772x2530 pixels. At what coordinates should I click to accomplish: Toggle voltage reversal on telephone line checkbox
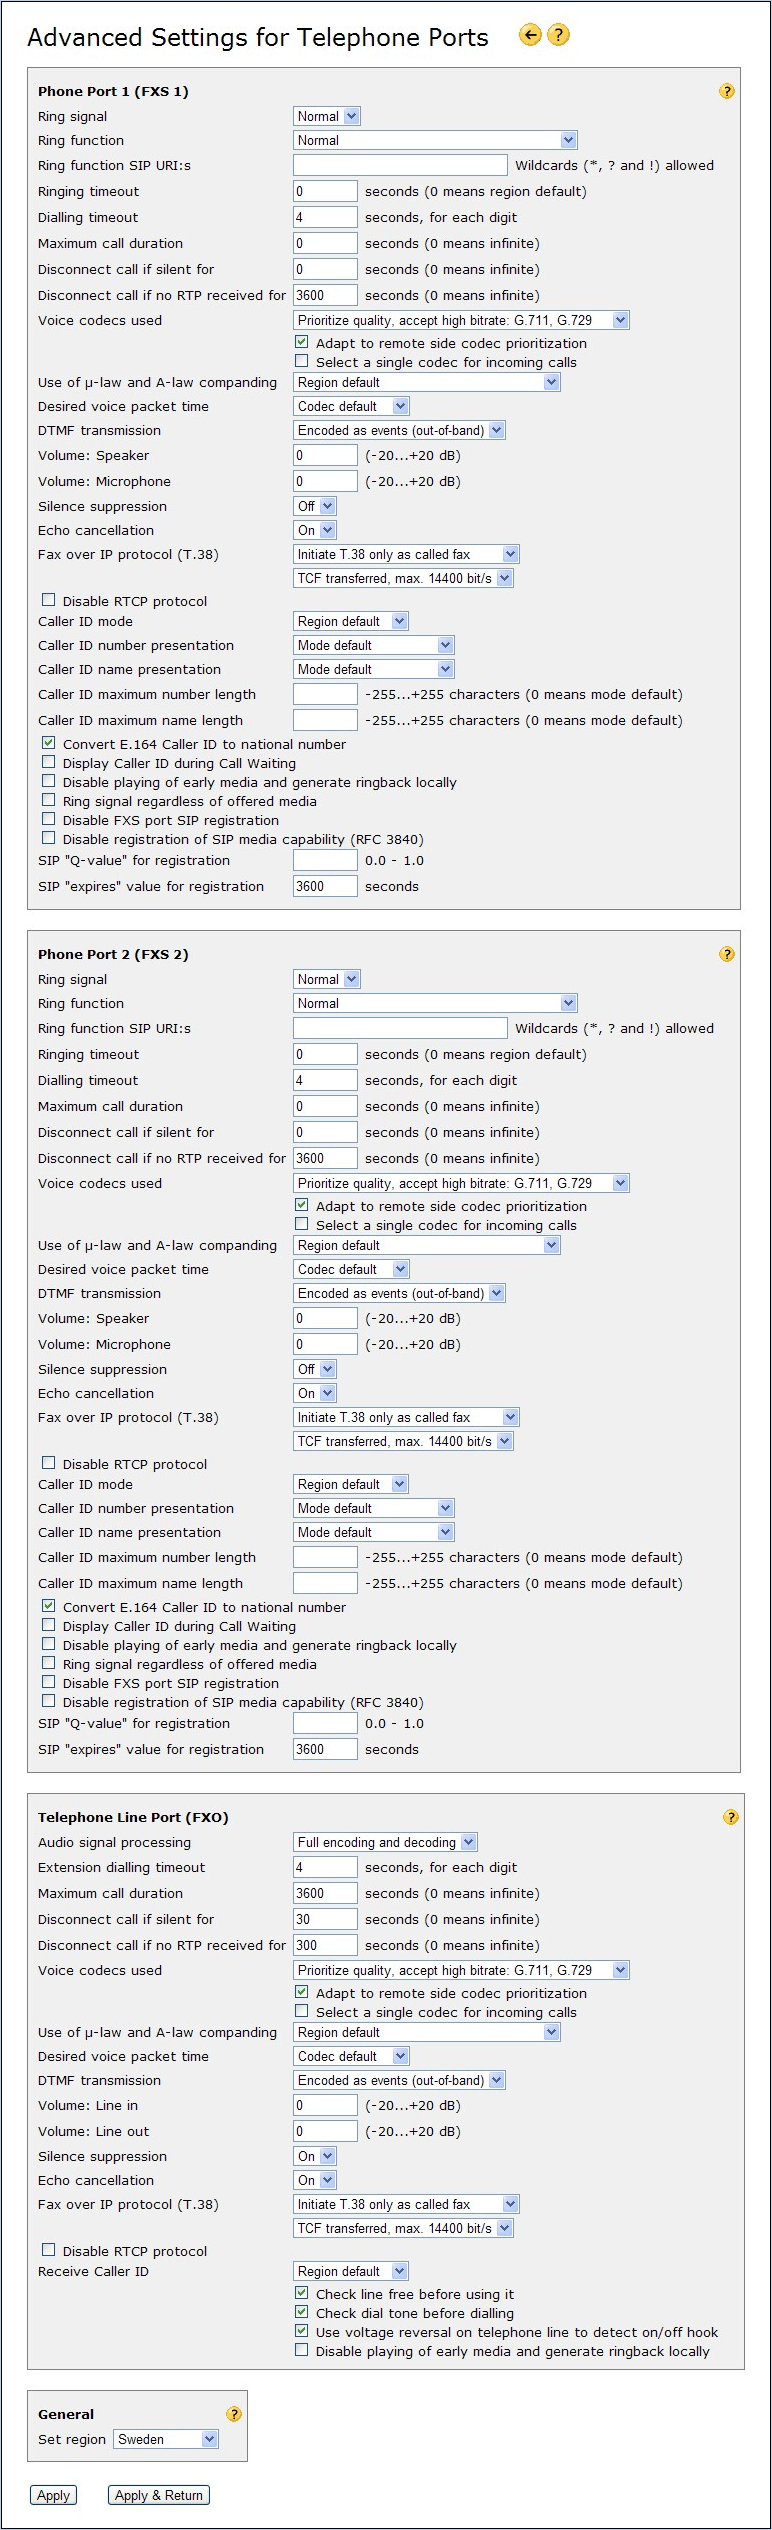point(301,2331)
